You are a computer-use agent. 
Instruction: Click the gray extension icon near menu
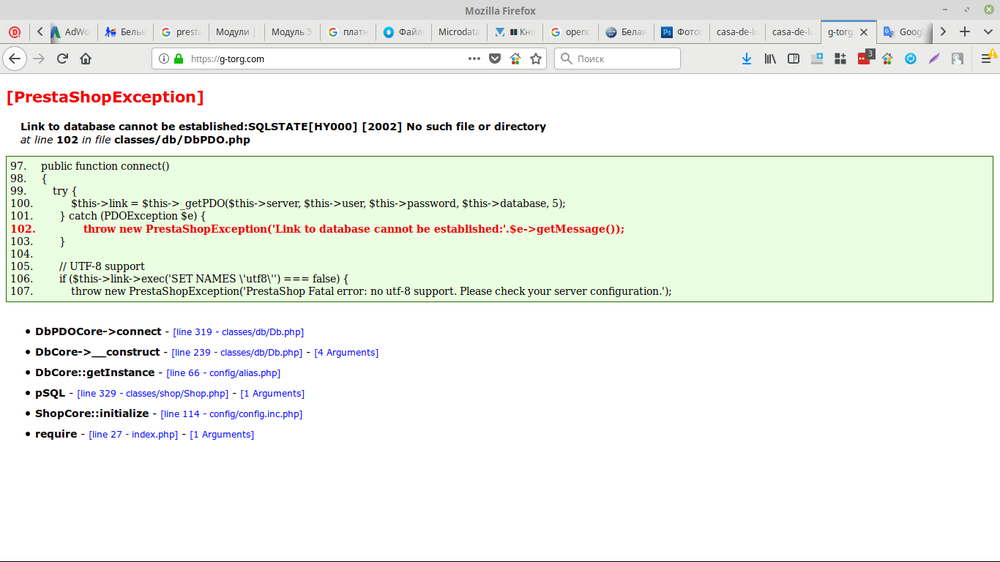957,59
